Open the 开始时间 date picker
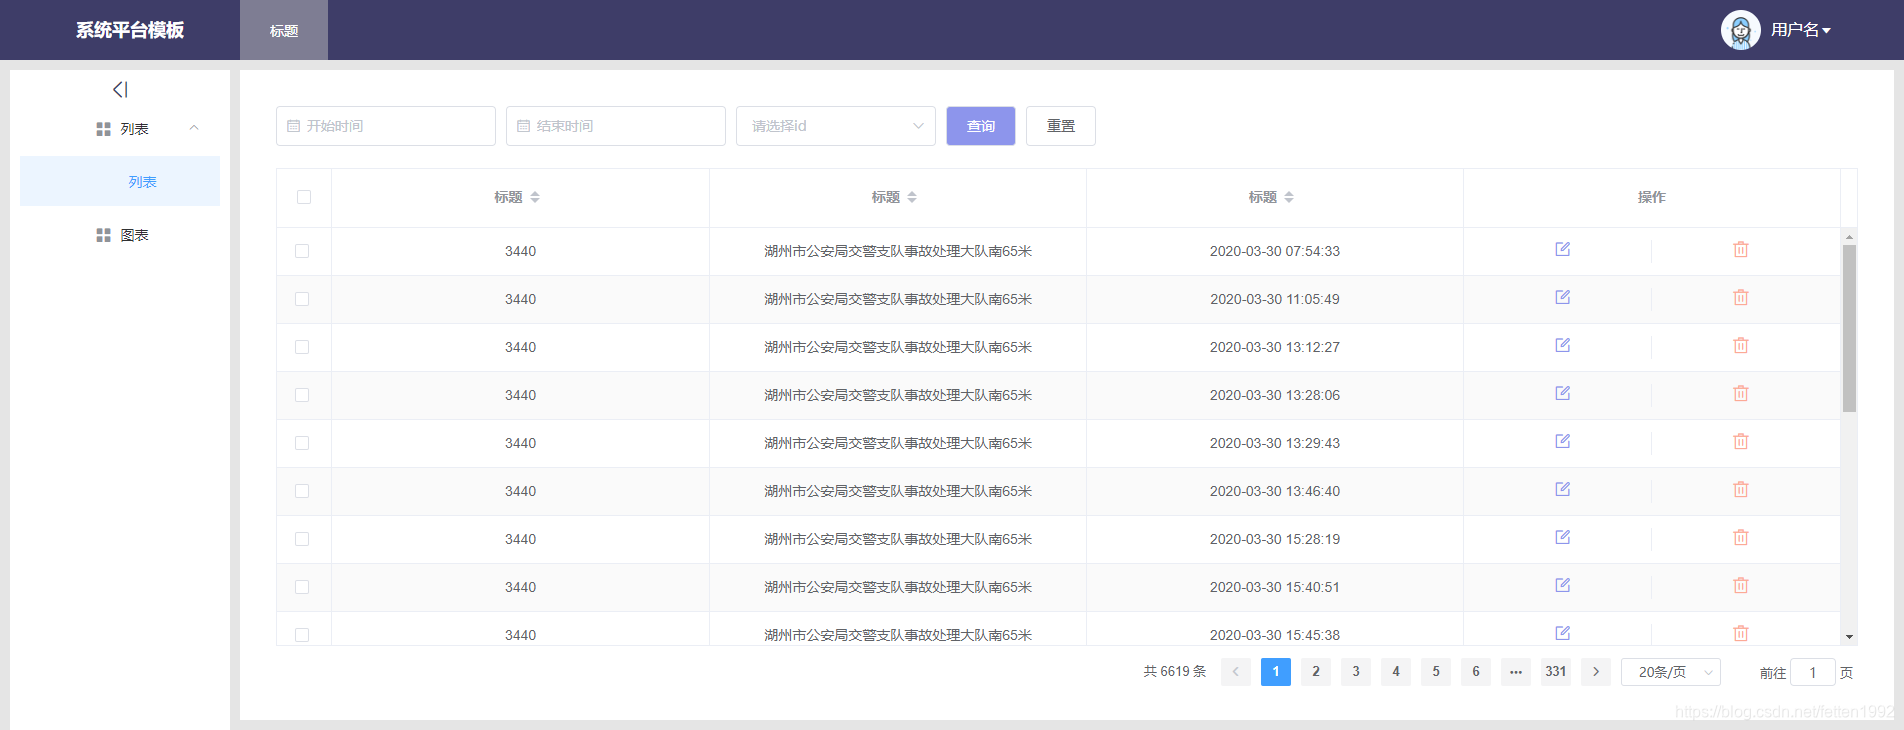 [386, 126]
